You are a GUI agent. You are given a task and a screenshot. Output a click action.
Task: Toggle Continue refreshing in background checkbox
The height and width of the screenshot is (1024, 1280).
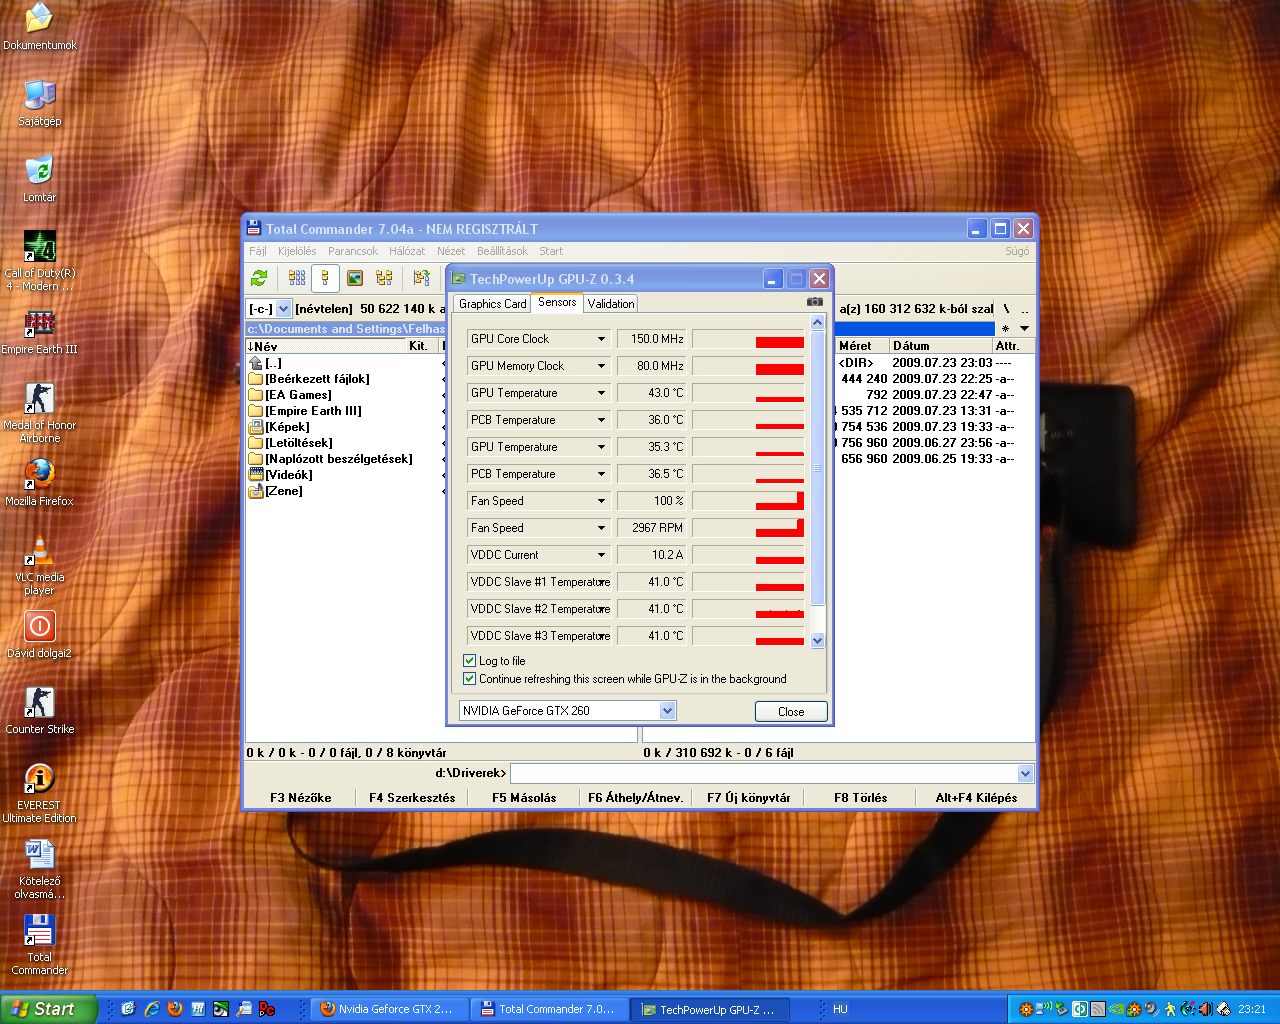pyautogui.click(x=469, y=678)
